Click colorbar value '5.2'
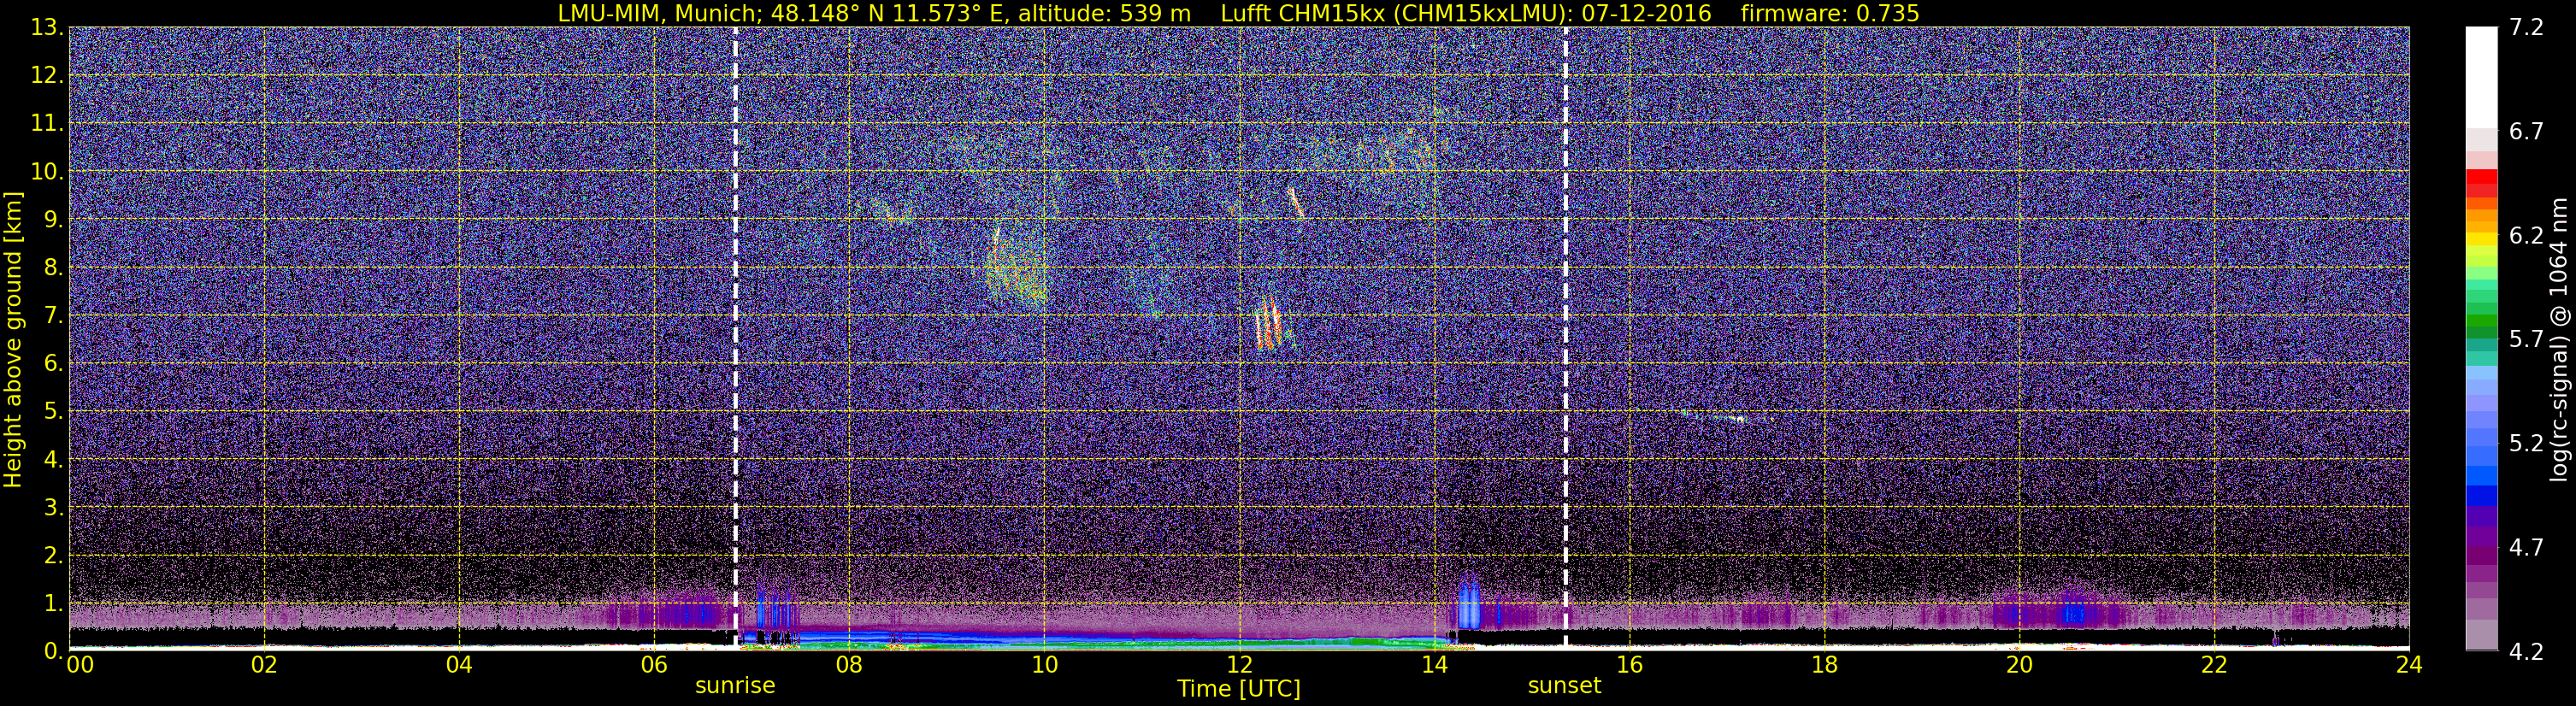 click(2526, 444)
